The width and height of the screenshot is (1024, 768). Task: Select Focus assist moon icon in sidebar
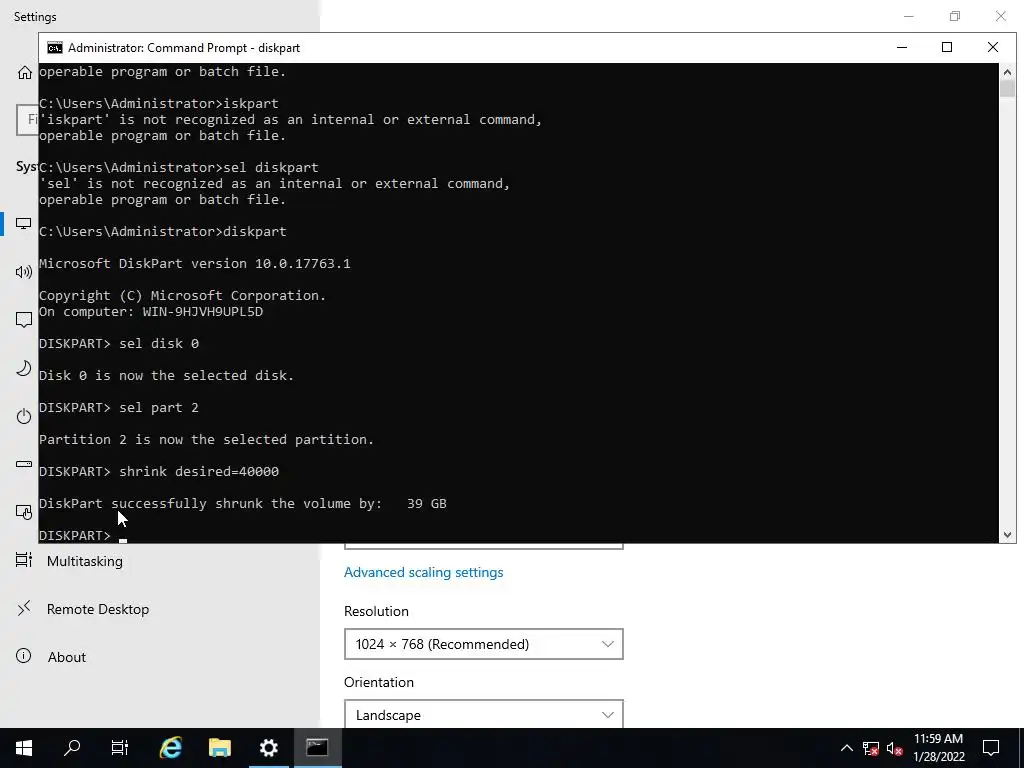coord(24,368)
